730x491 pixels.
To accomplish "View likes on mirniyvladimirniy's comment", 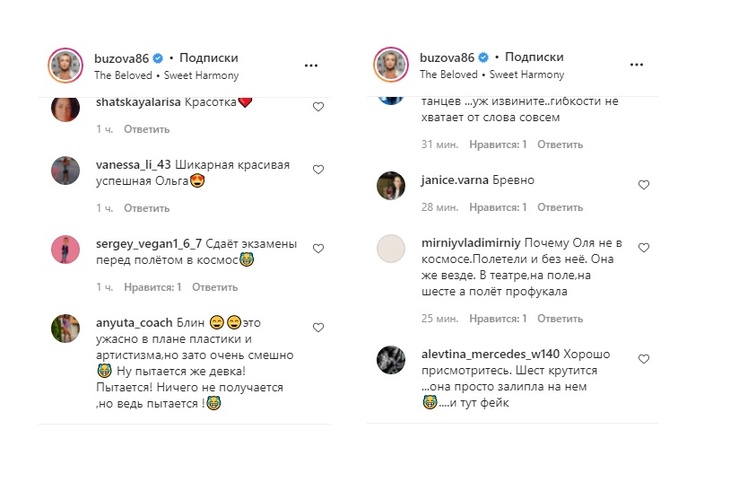I will pos(498,319).
